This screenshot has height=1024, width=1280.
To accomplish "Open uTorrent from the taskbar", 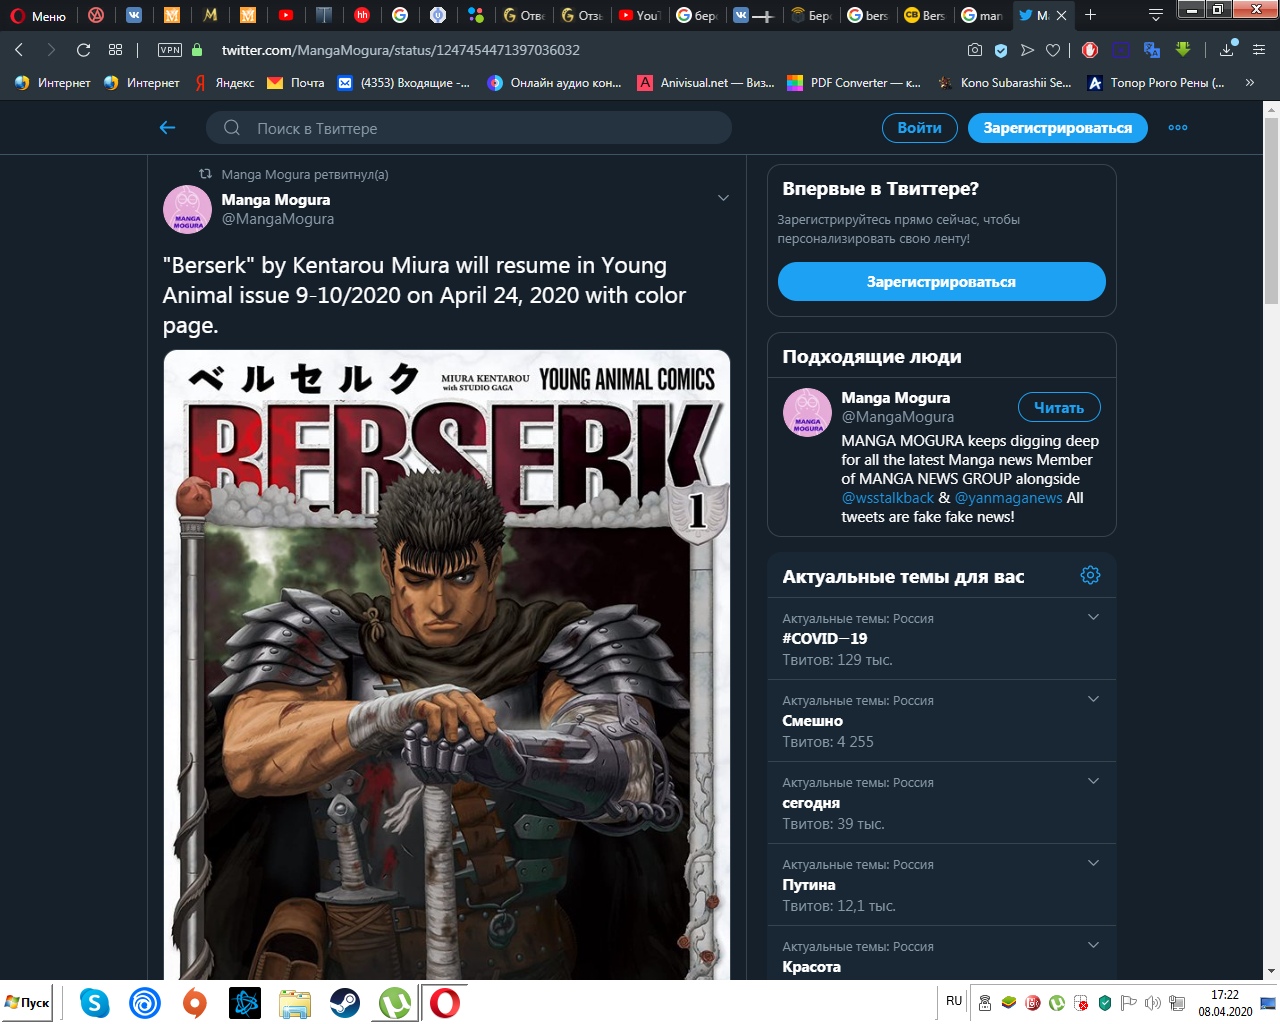I will [395, 1002].
